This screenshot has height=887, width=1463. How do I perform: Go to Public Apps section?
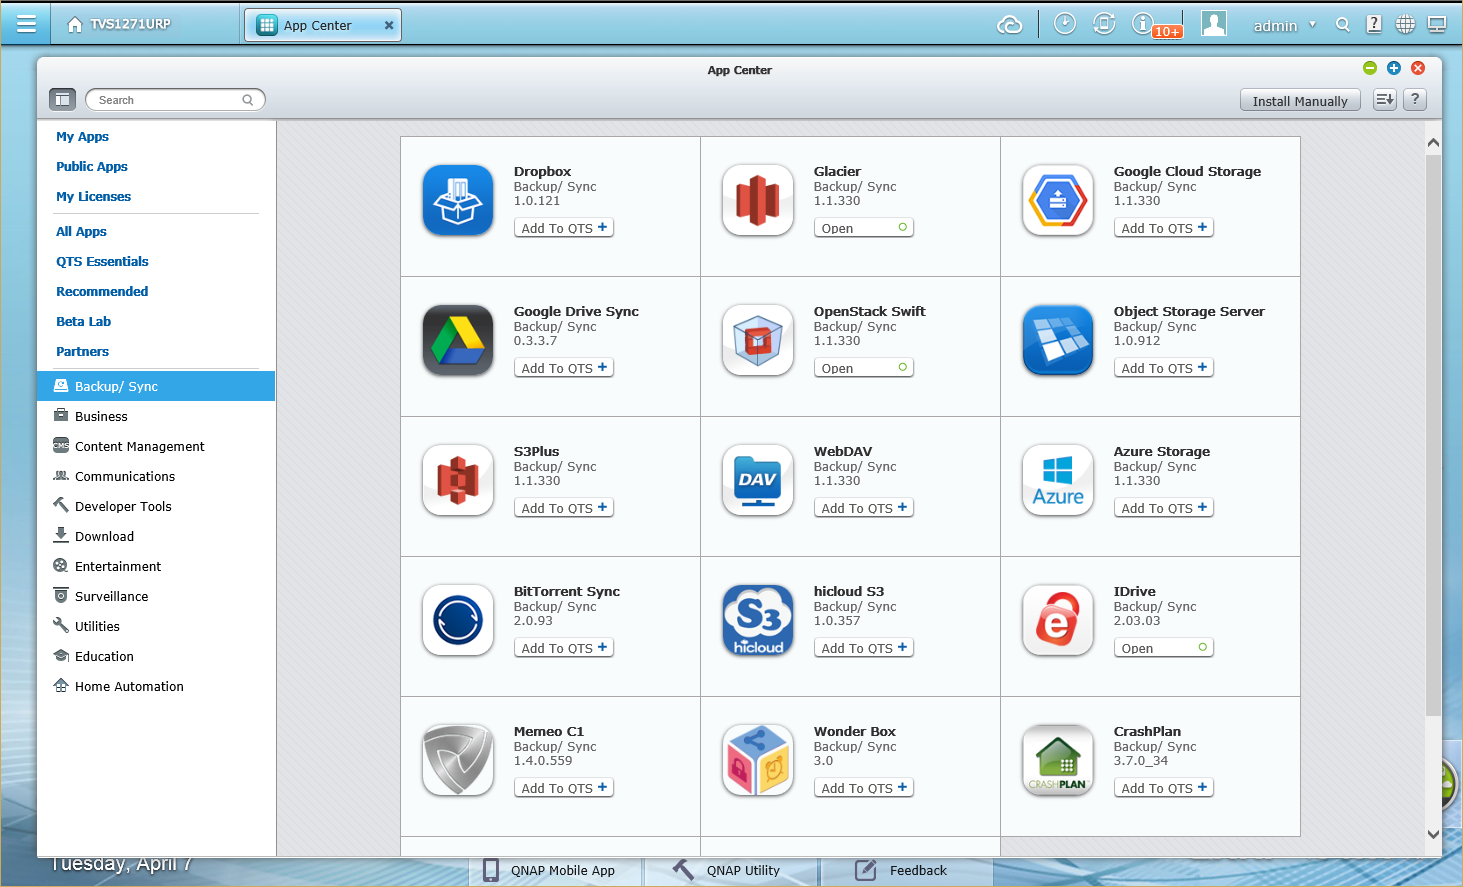pos(92,166)
